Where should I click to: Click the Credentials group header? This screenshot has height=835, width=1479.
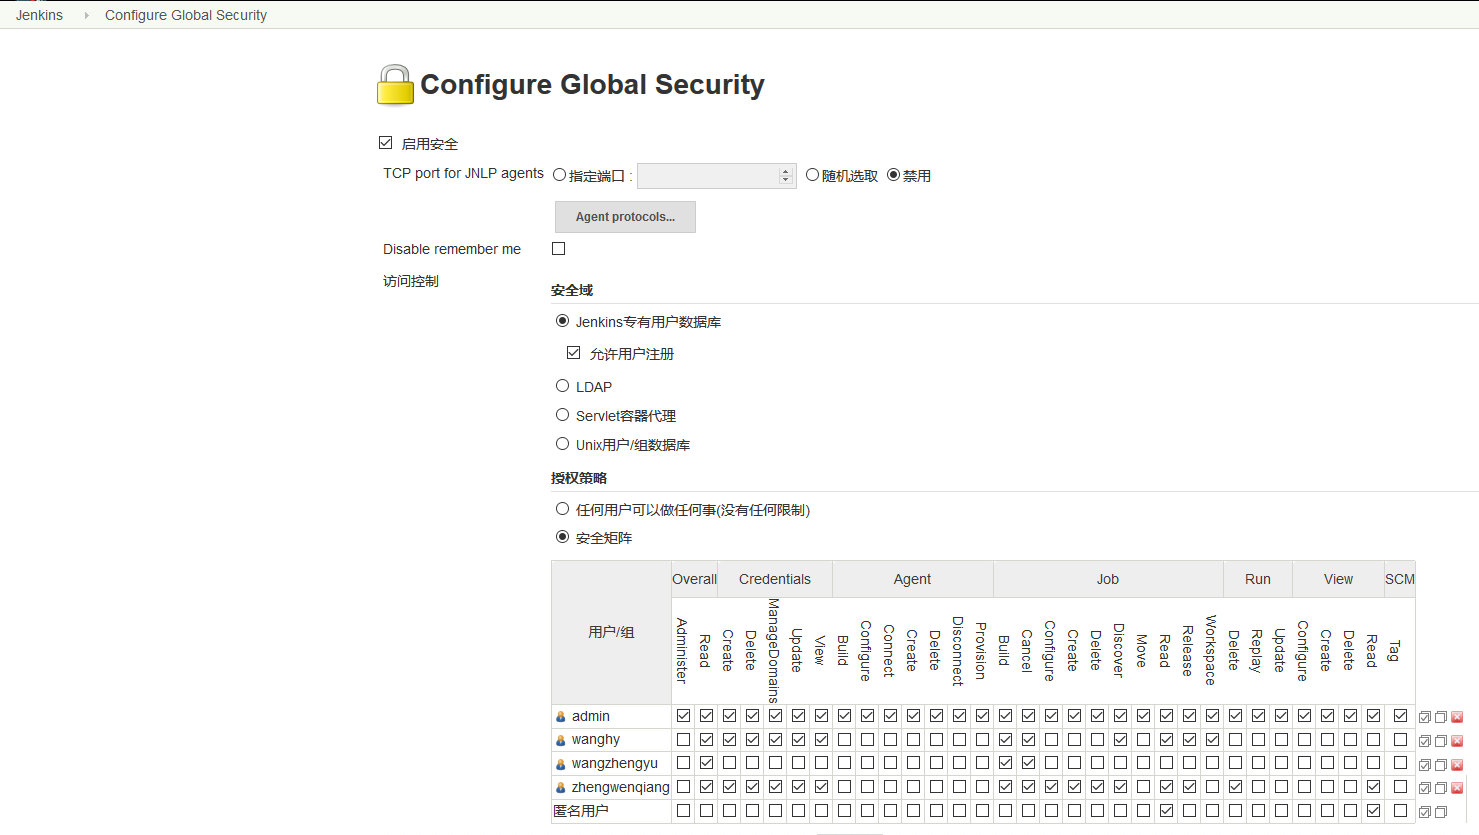[775, 579]
